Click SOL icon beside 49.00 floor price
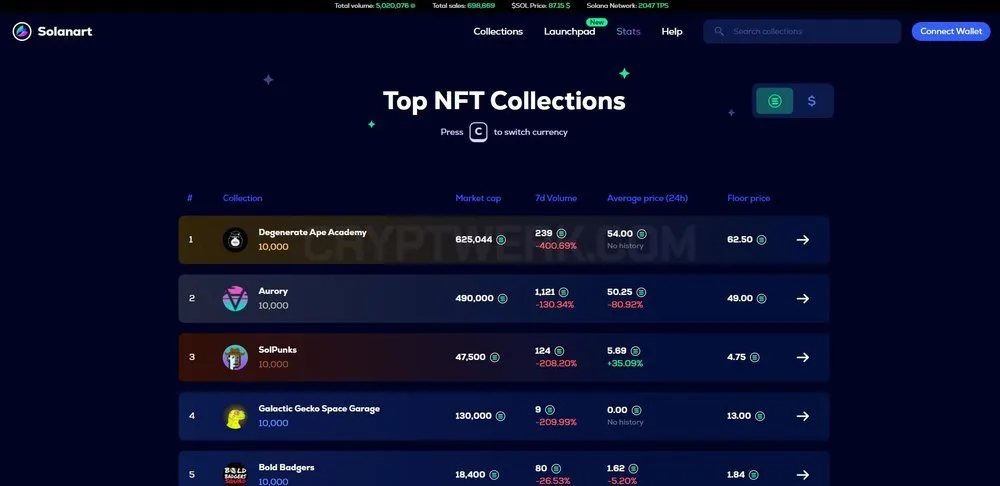The height and width of the screenshot is (486, 1000). point(761,298)
